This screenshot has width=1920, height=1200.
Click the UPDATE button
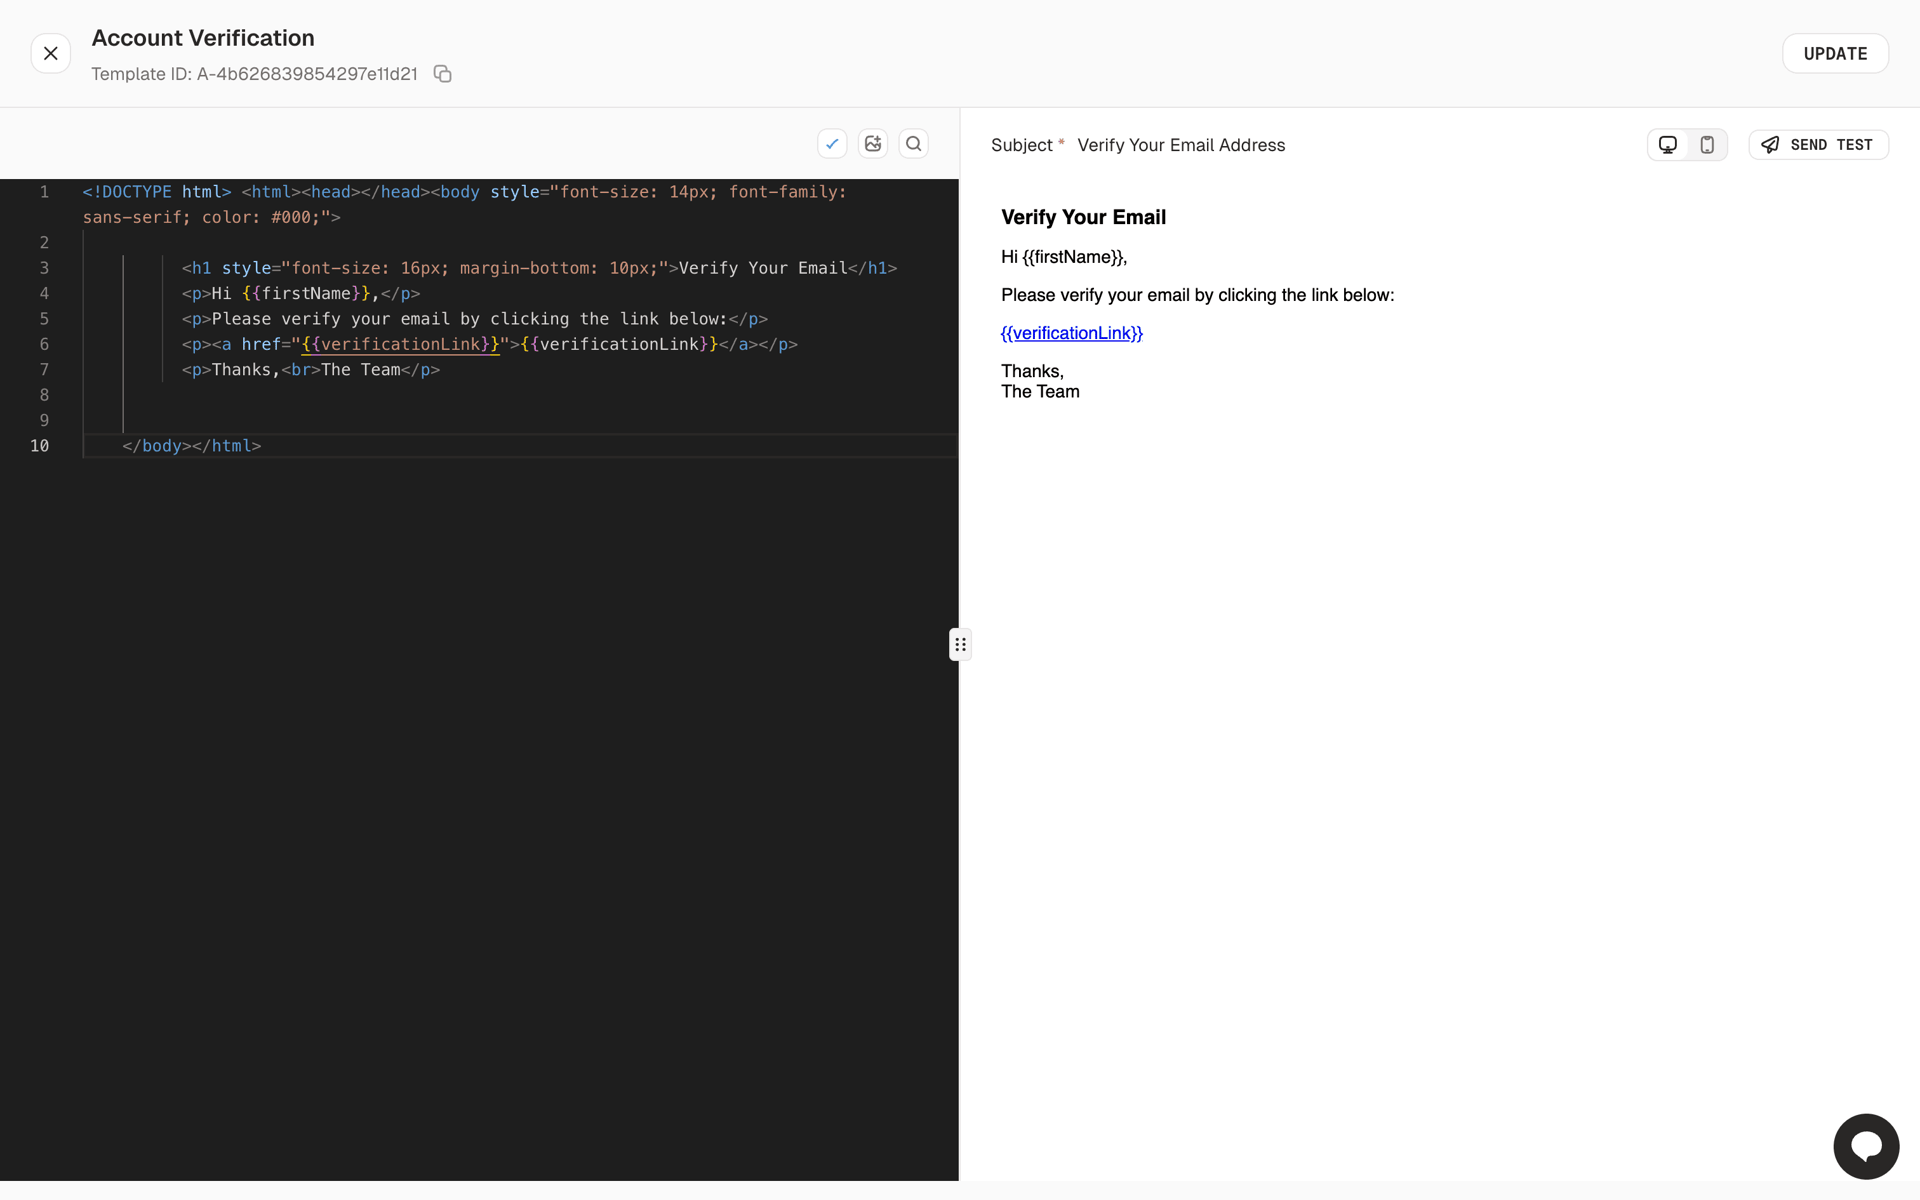pos(1835,53)
